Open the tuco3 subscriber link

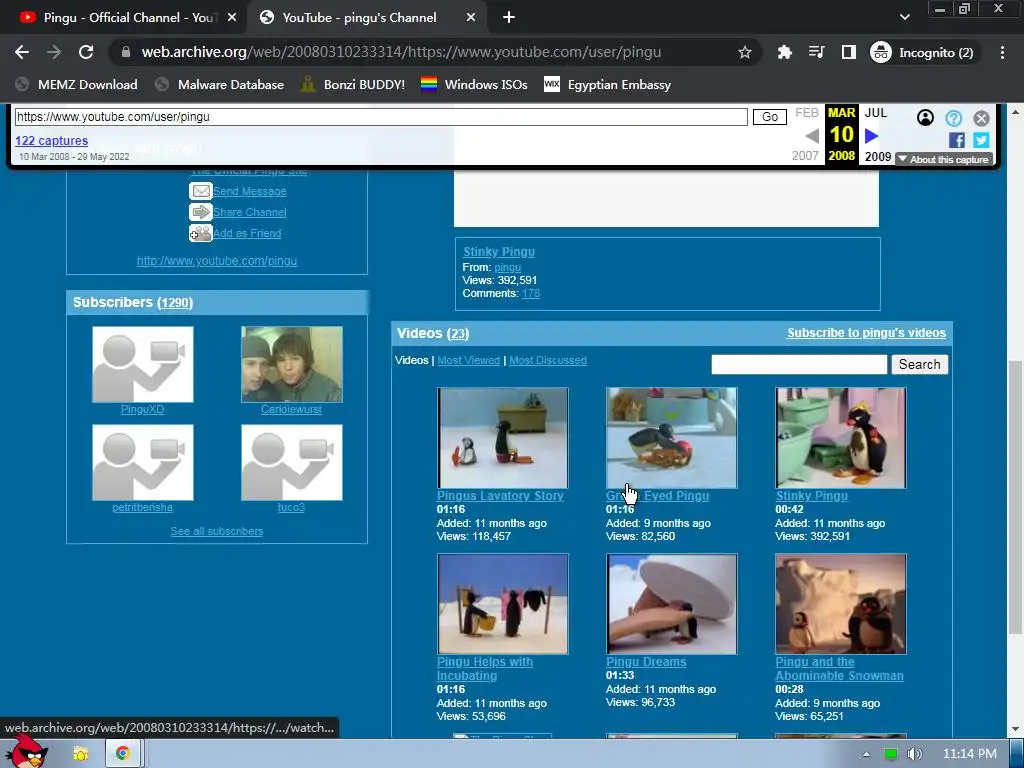[x=291, y=507]
